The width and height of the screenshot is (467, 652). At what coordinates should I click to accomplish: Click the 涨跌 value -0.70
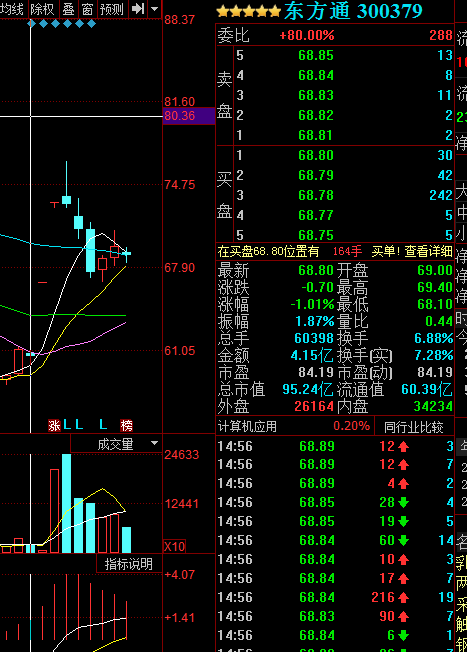(x=318, y=287)
